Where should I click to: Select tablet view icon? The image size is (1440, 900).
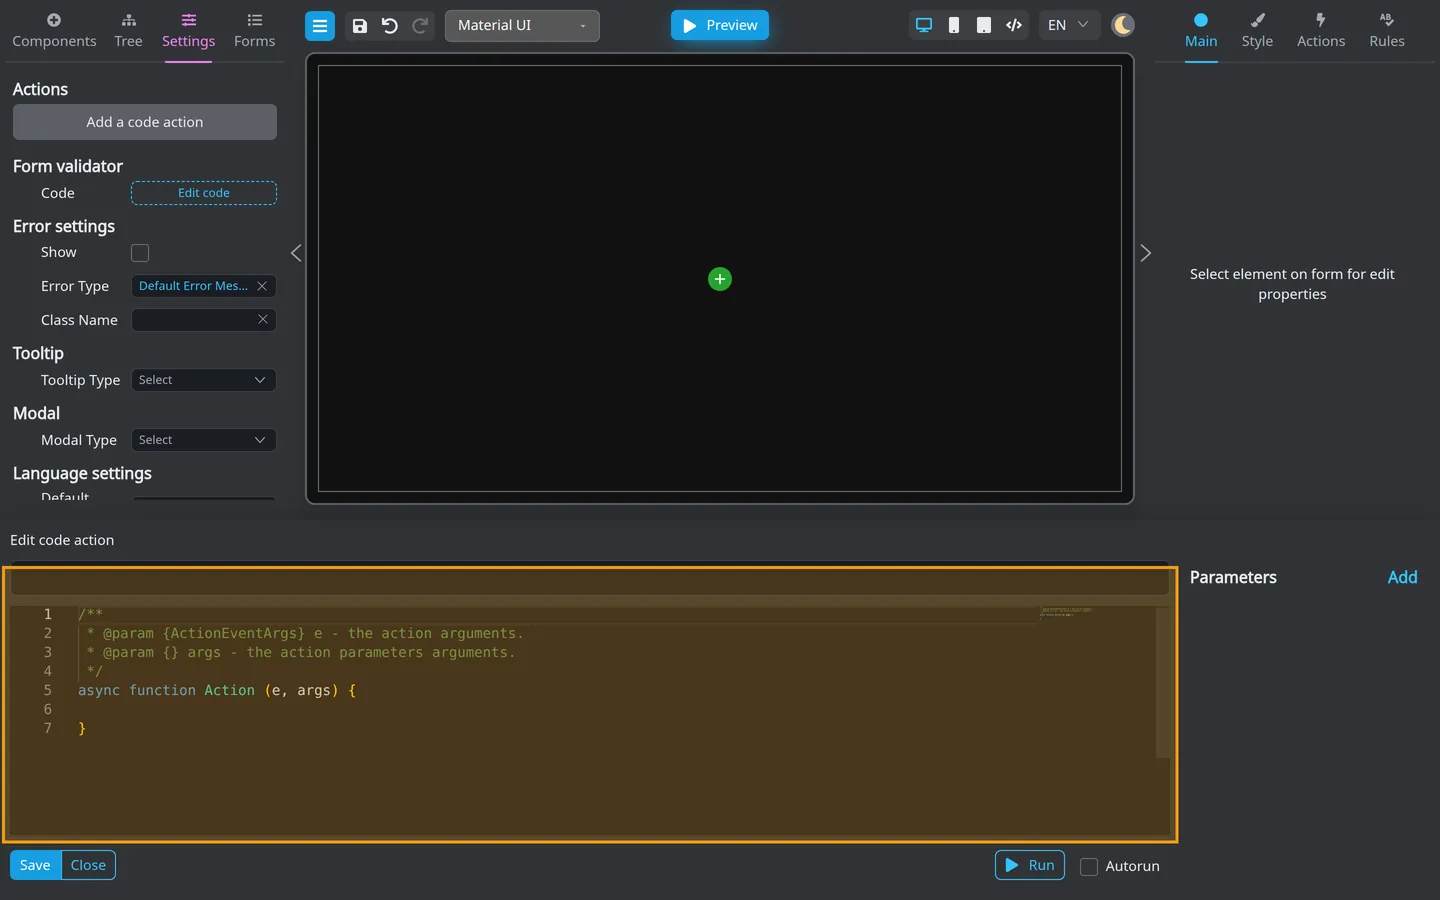(984, 25)
